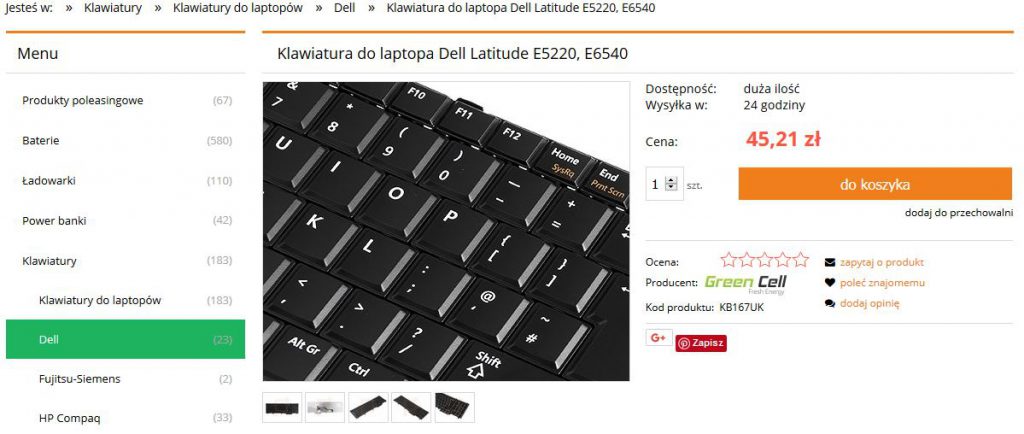1024x434 pixels.
Task: Go to Klawiatury do laptopów breadcrumb link
Action: [x=238, y=8]
